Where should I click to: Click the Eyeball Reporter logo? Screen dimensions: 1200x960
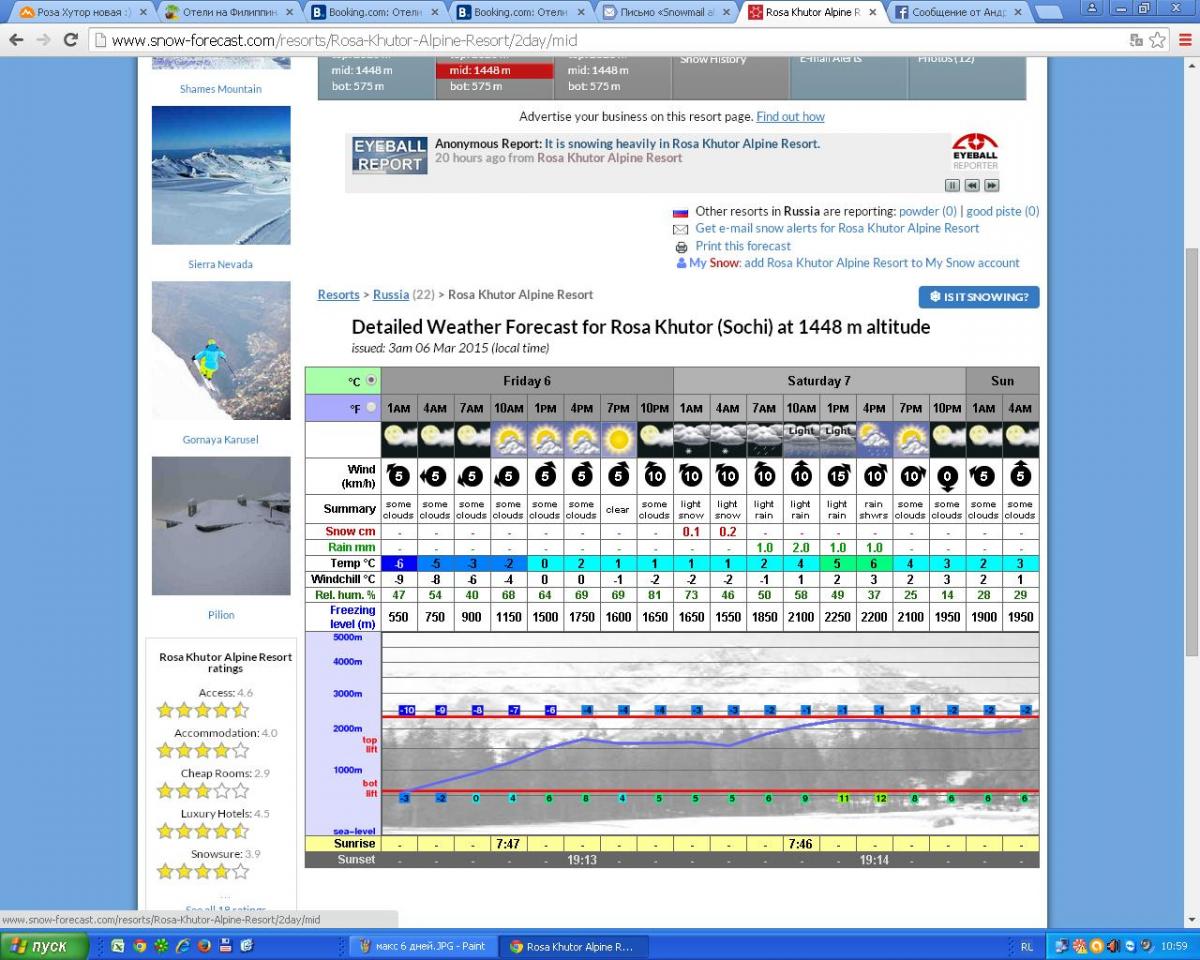coord(975,152)
